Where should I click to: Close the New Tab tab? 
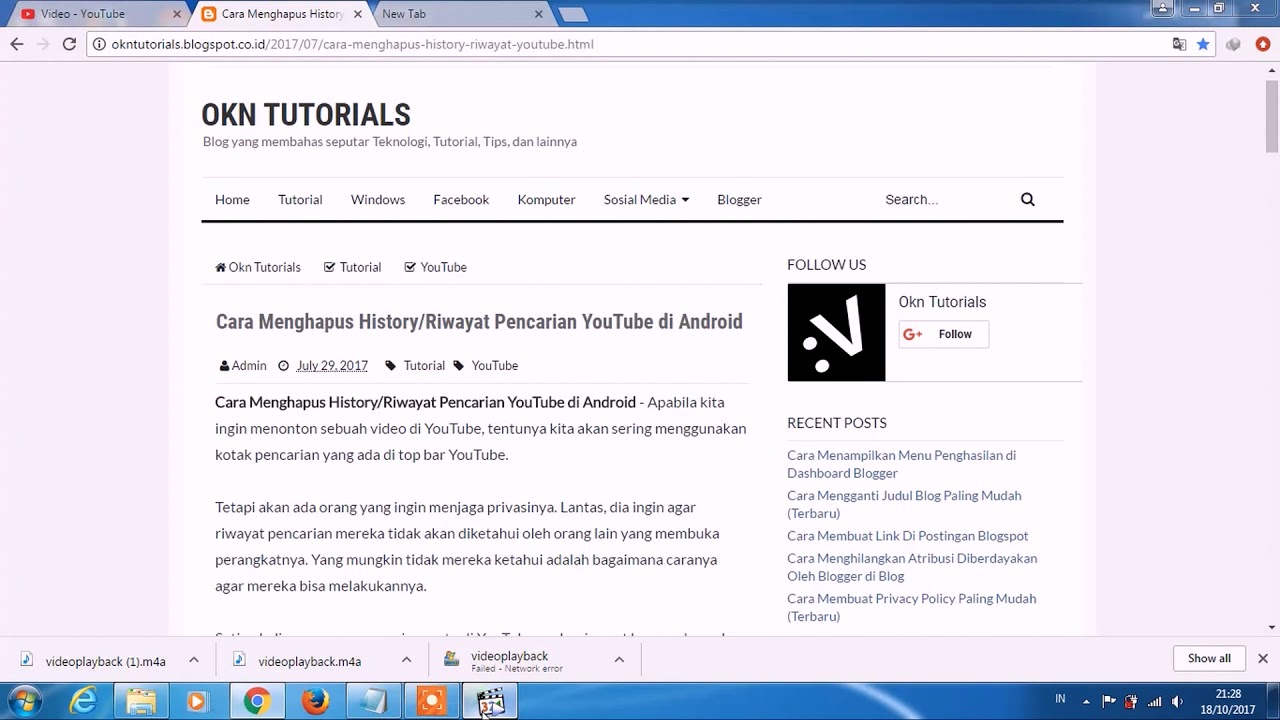(538, 14)
